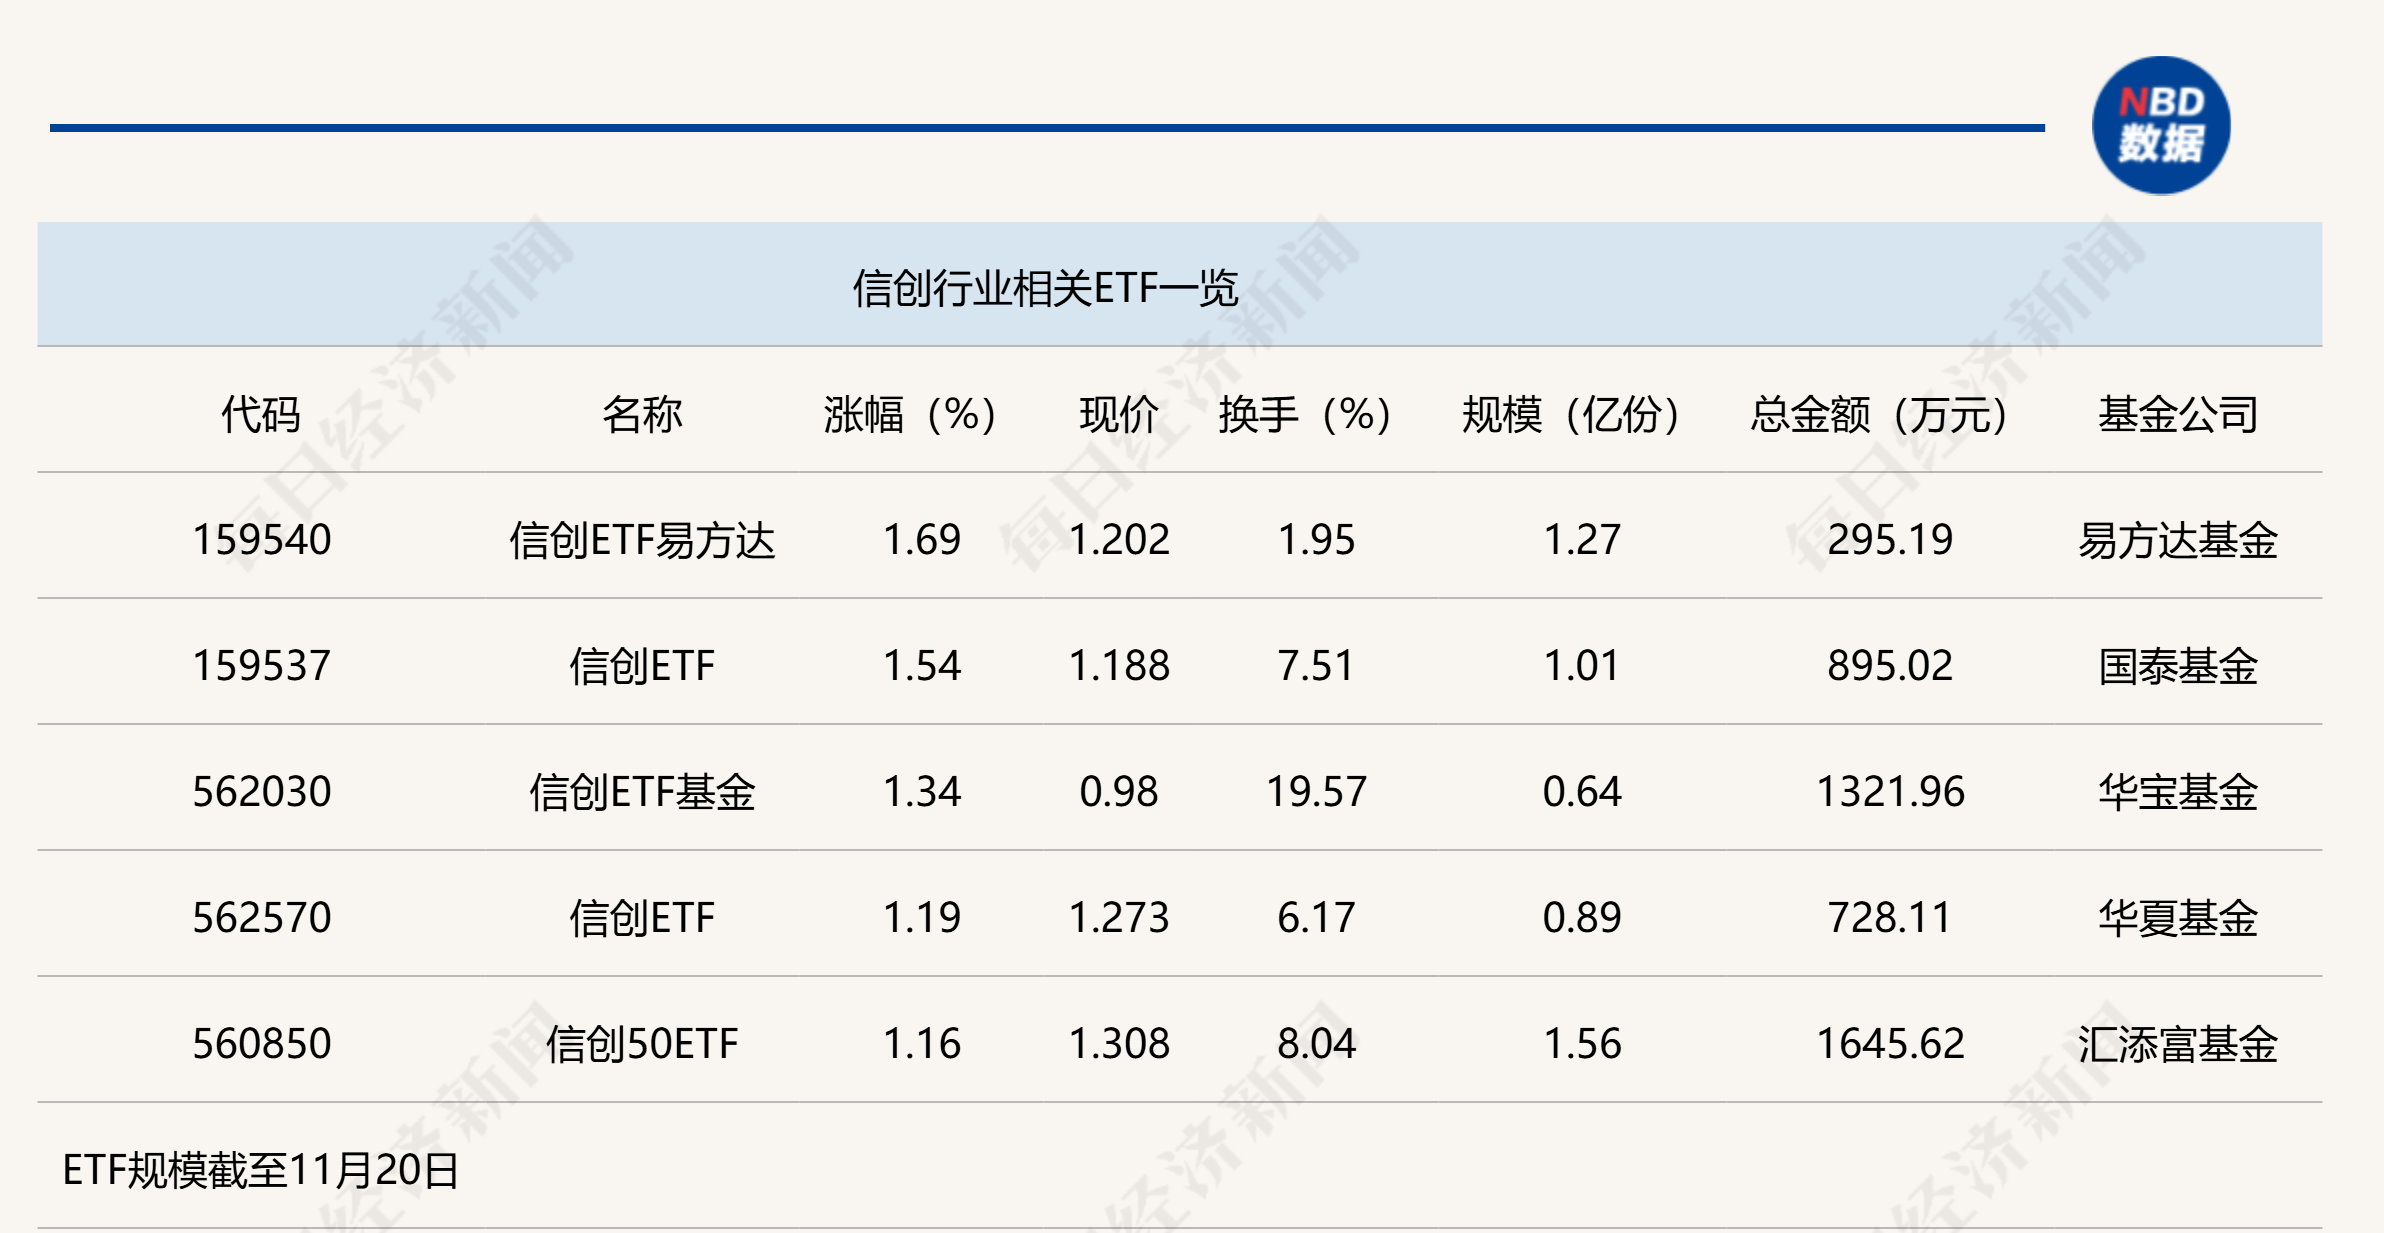Screen dimensions: 2384x1233
Task: Select name cell 信创50ETF
Action: pos(642,1044)
